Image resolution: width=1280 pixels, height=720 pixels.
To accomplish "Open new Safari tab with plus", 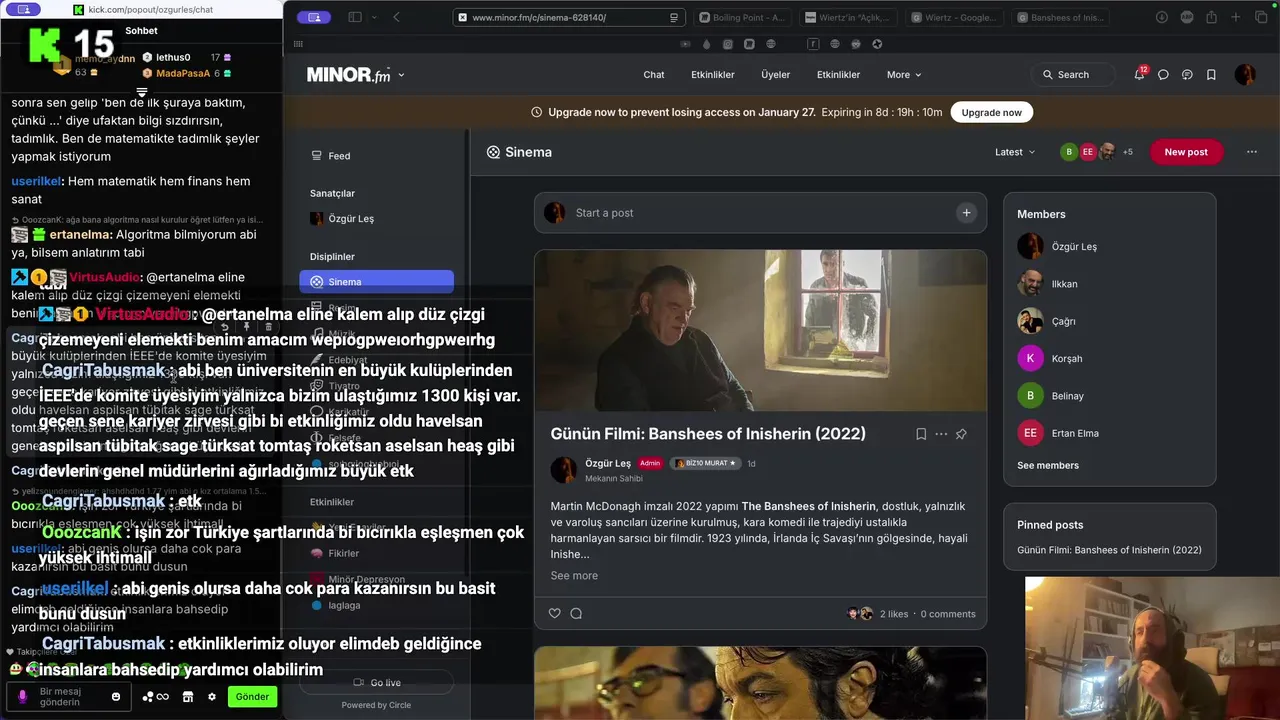I will pyautogui.click(x=1236, y=17).
